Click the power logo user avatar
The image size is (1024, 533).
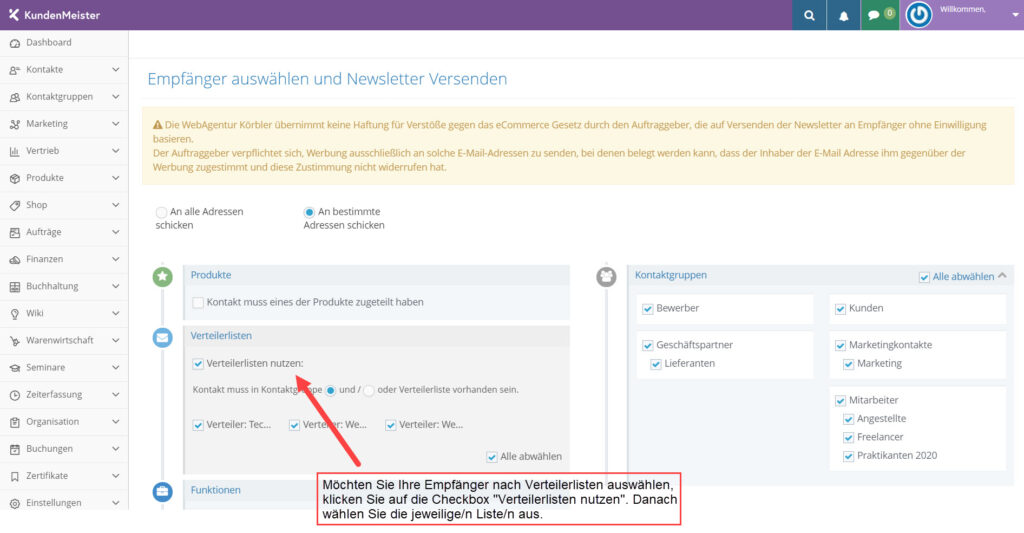point(918,15)
